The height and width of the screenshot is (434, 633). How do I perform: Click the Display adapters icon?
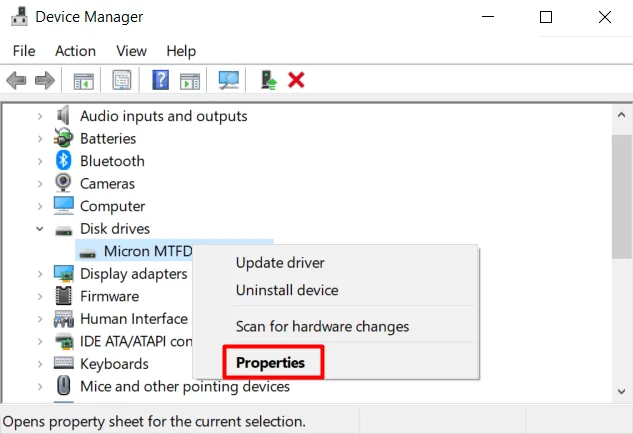(63, 273)
